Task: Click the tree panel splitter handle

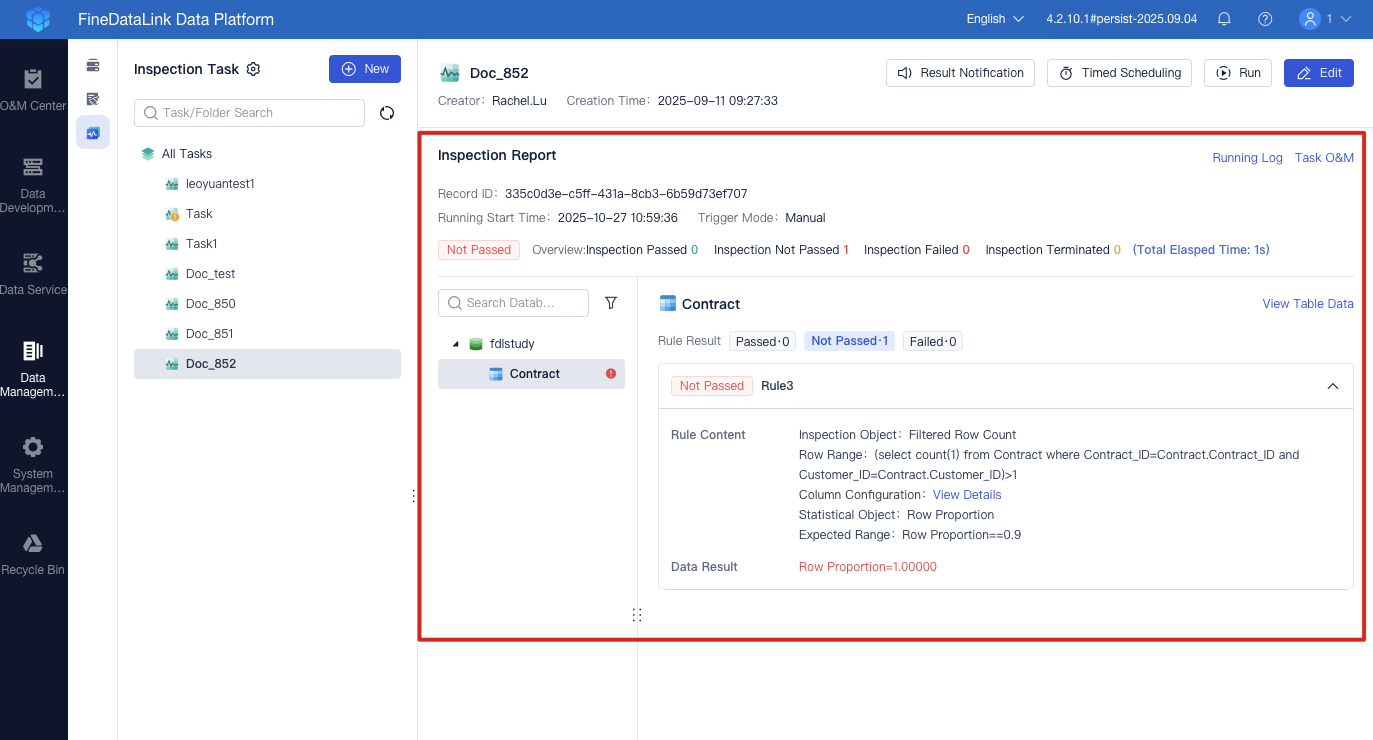Action: (x=637, y=615)
